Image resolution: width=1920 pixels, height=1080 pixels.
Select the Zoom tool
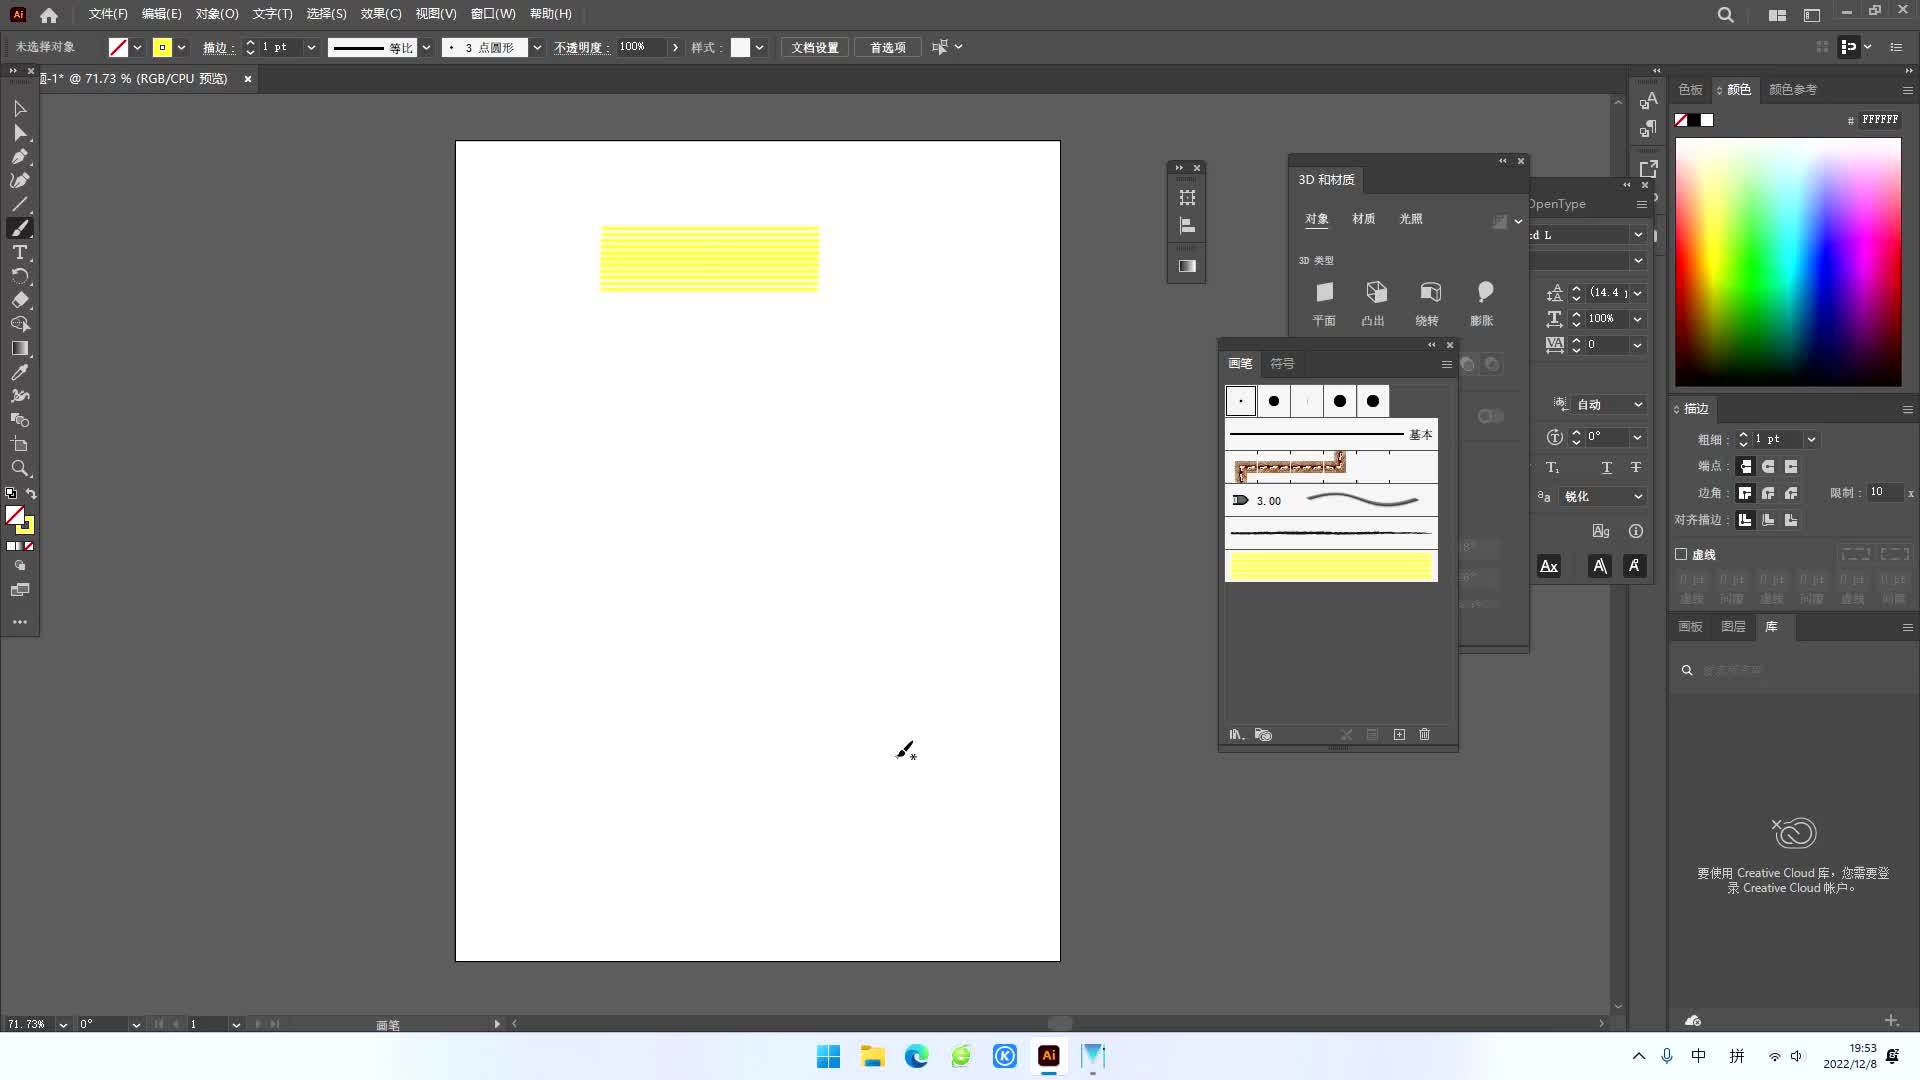pyautogui.click(x=20, y=468)
